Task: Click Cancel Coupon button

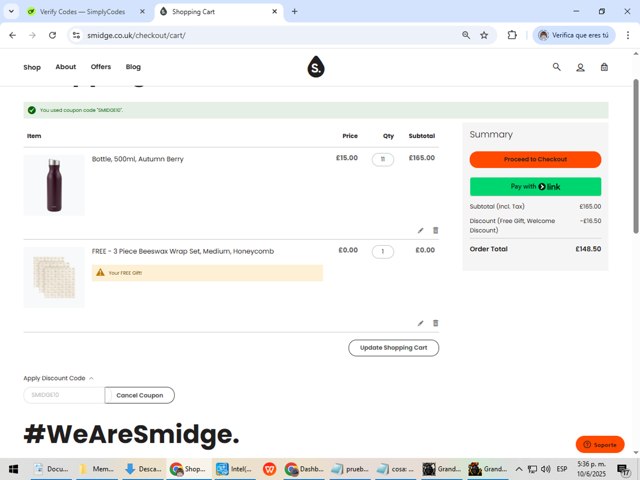Action: click(140, 395)
